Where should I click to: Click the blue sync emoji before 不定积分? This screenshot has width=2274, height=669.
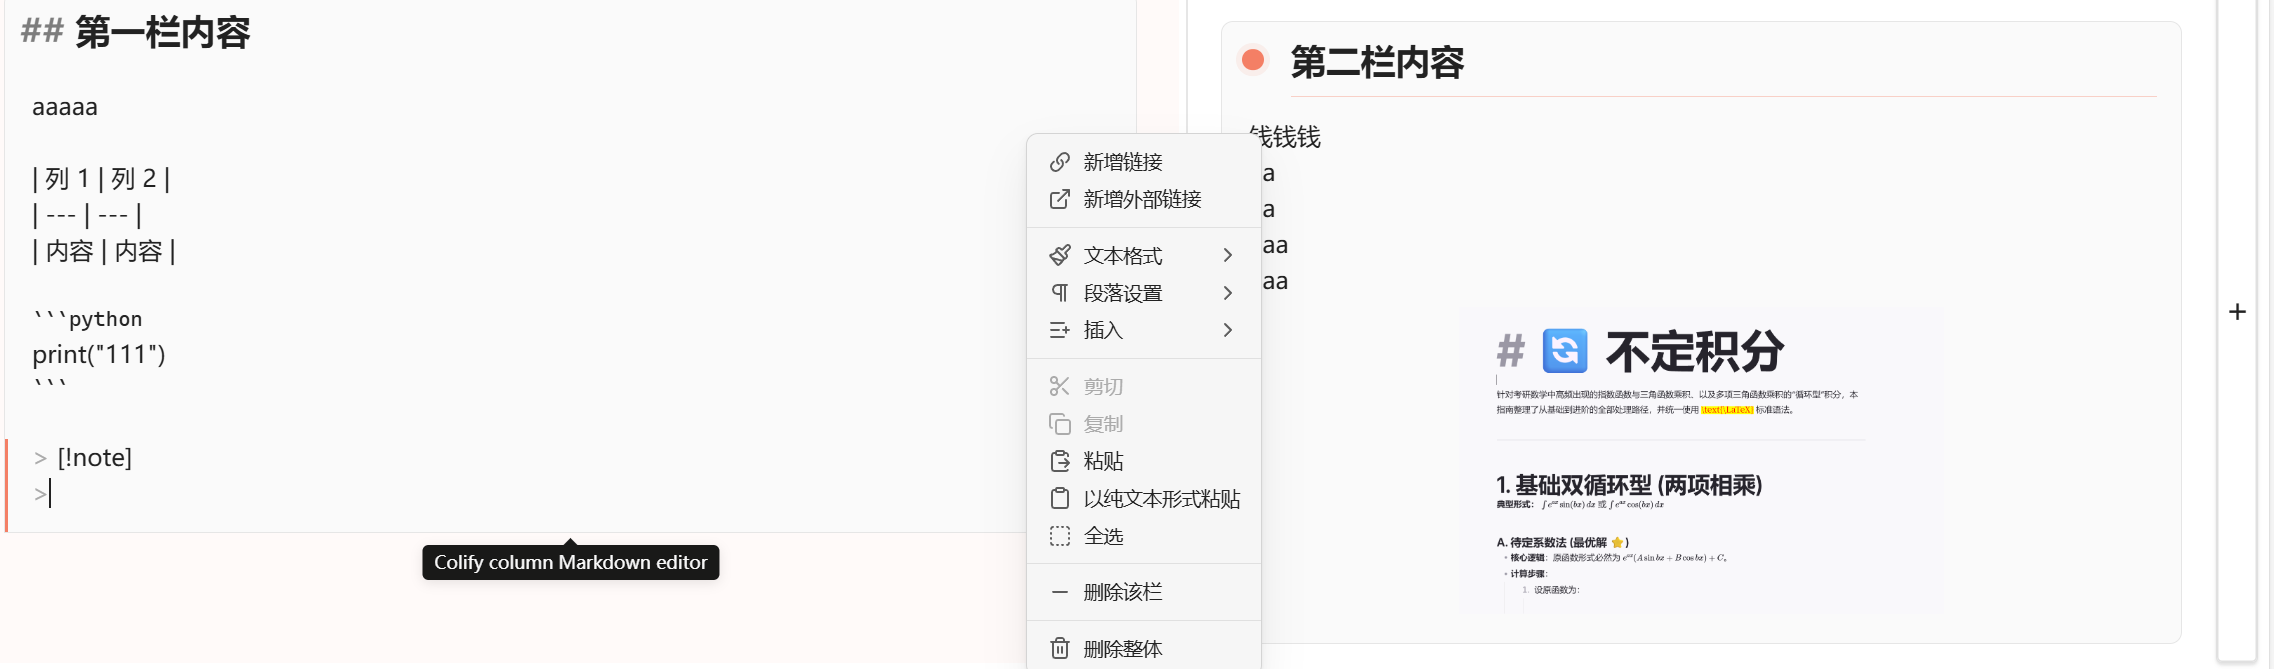(1565, 351)
